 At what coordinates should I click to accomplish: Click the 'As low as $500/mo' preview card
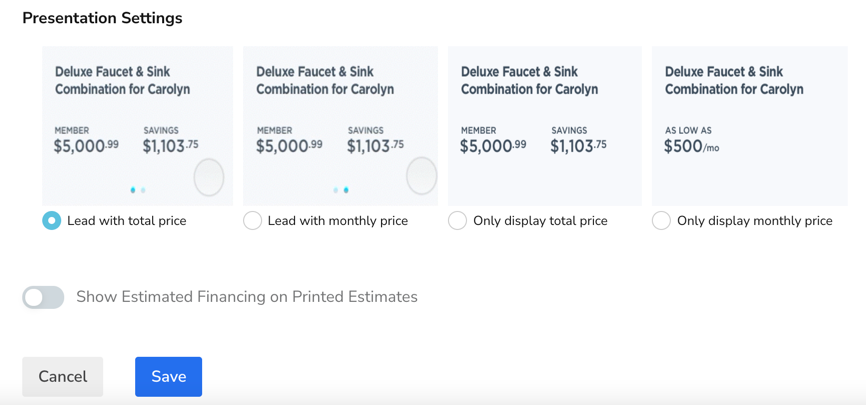click(748, 125)
